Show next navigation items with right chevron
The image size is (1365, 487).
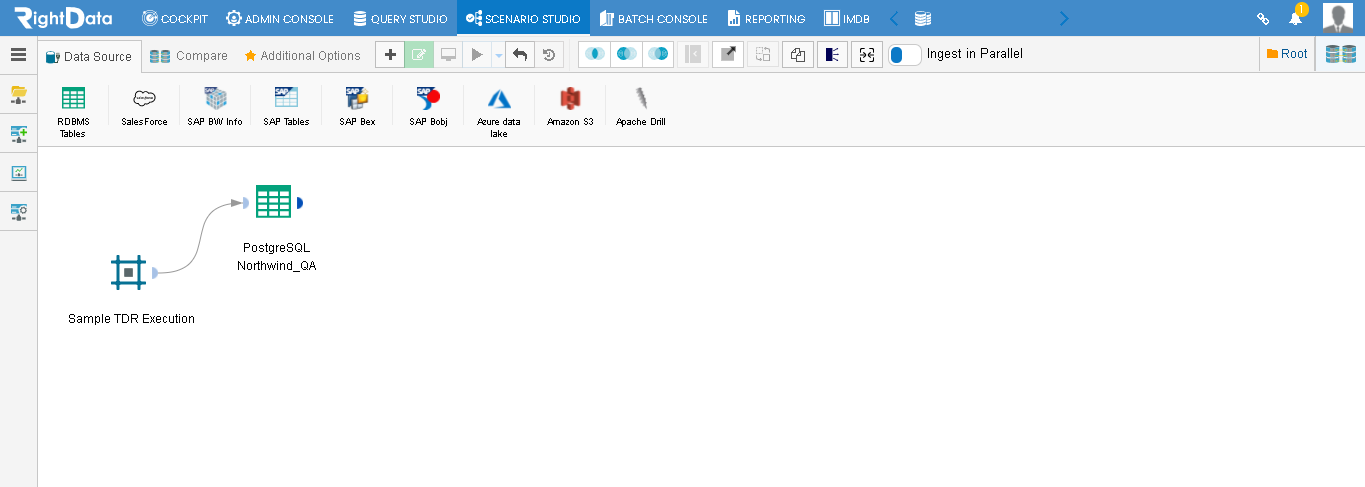1063,18
